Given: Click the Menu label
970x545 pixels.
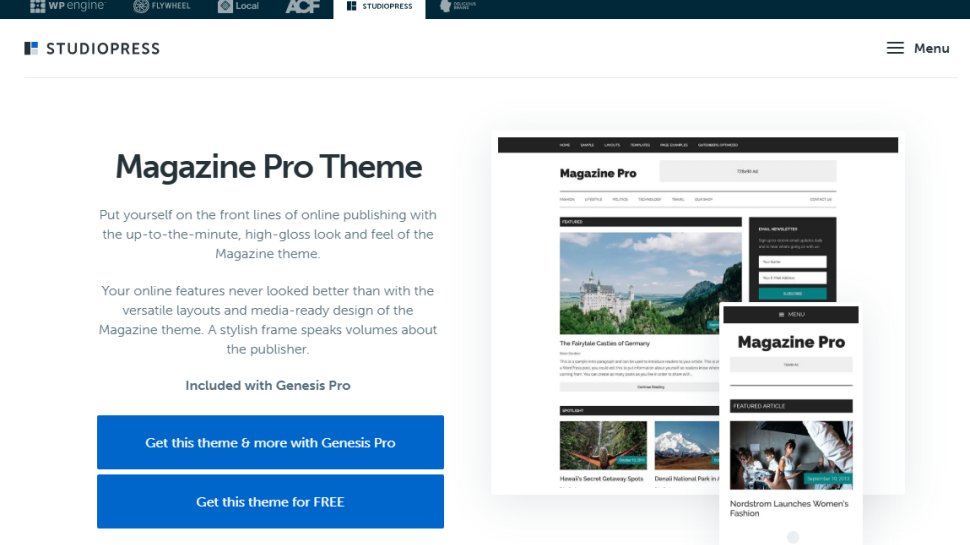Looking at the screenshot, I should (932, 48).
